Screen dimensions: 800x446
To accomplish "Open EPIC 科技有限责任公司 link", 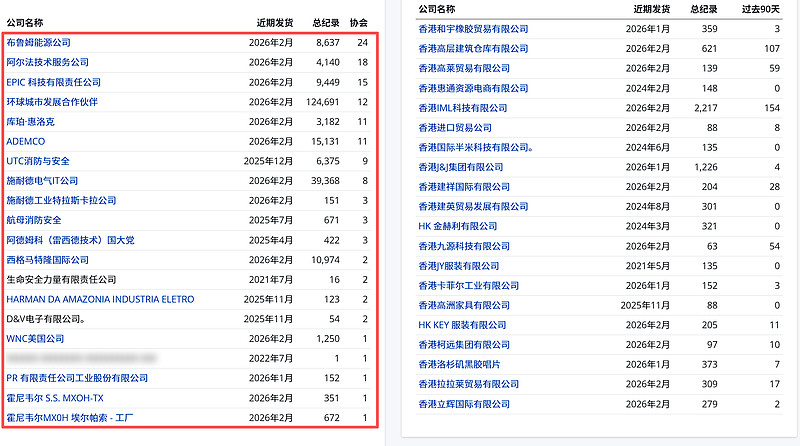I will point(54,82).
